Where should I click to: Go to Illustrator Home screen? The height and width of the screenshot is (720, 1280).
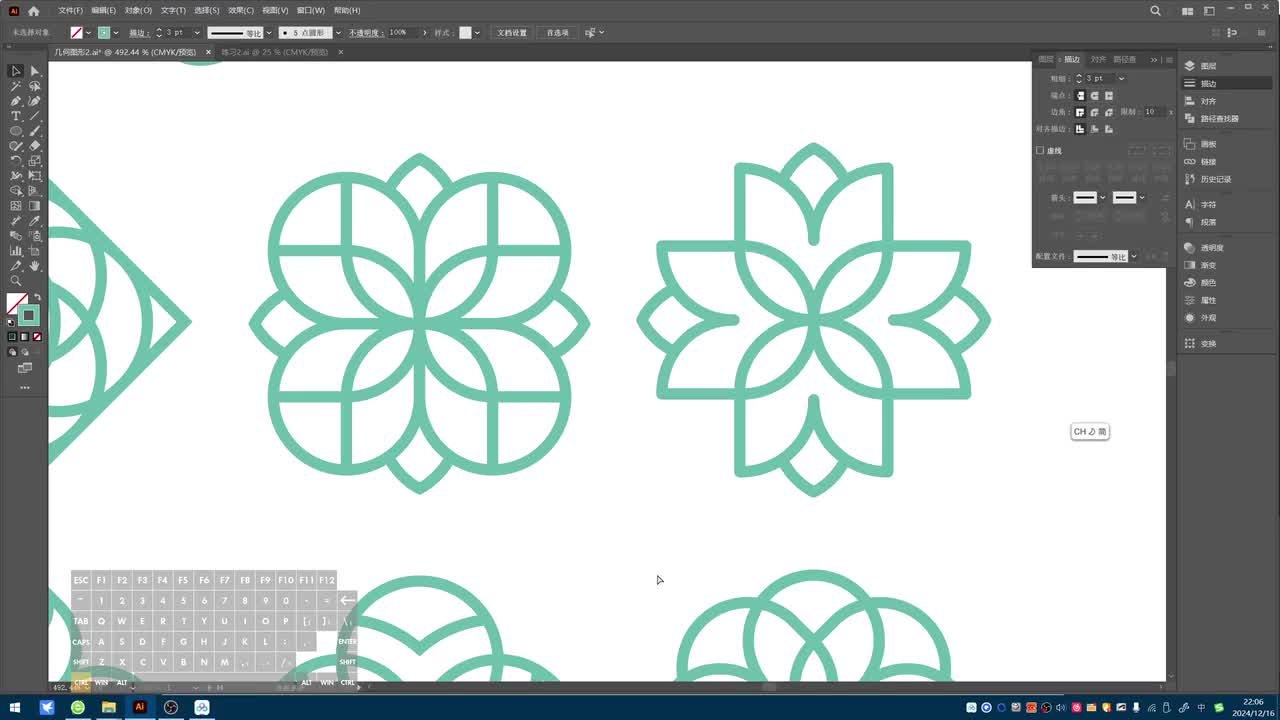click(x=34, y=11)
